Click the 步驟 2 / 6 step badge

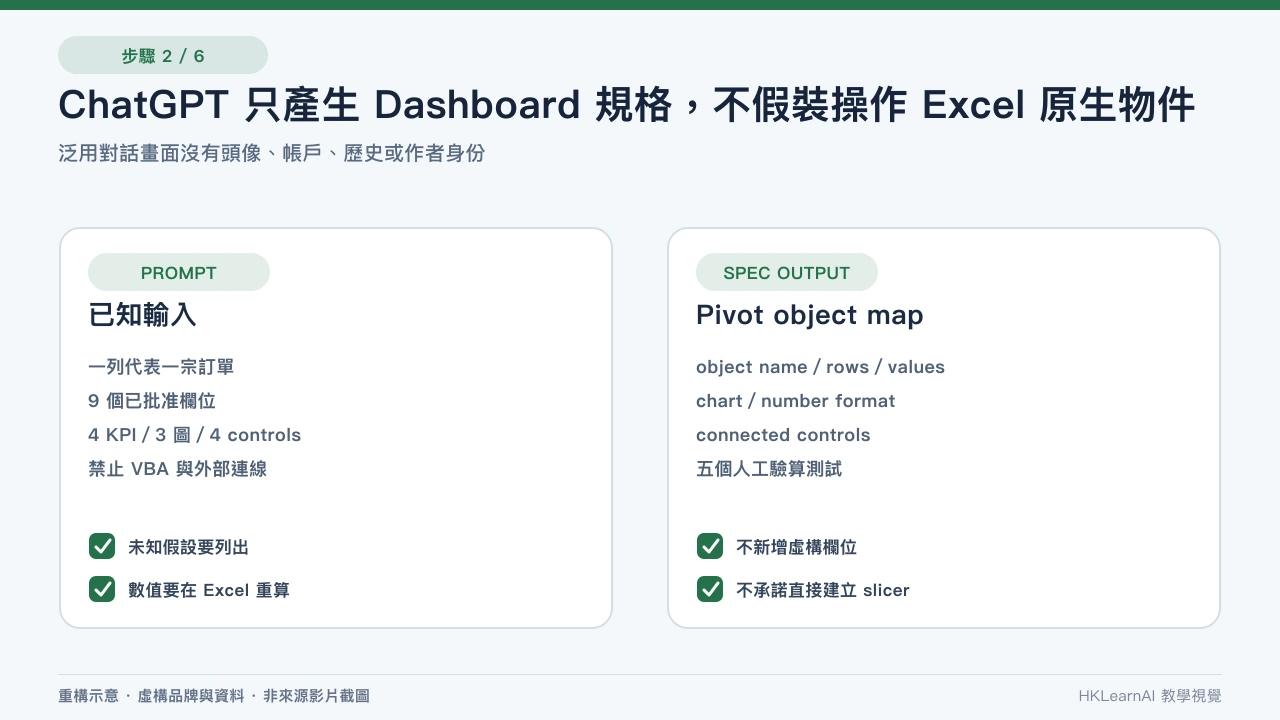point(163,55)
